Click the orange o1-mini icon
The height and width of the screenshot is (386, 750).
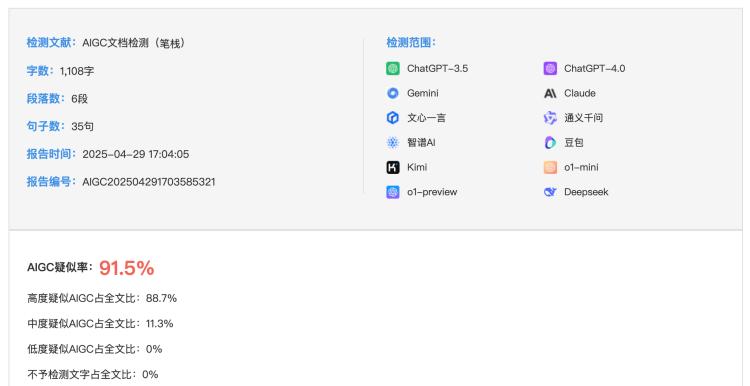(x=550, y=167)
